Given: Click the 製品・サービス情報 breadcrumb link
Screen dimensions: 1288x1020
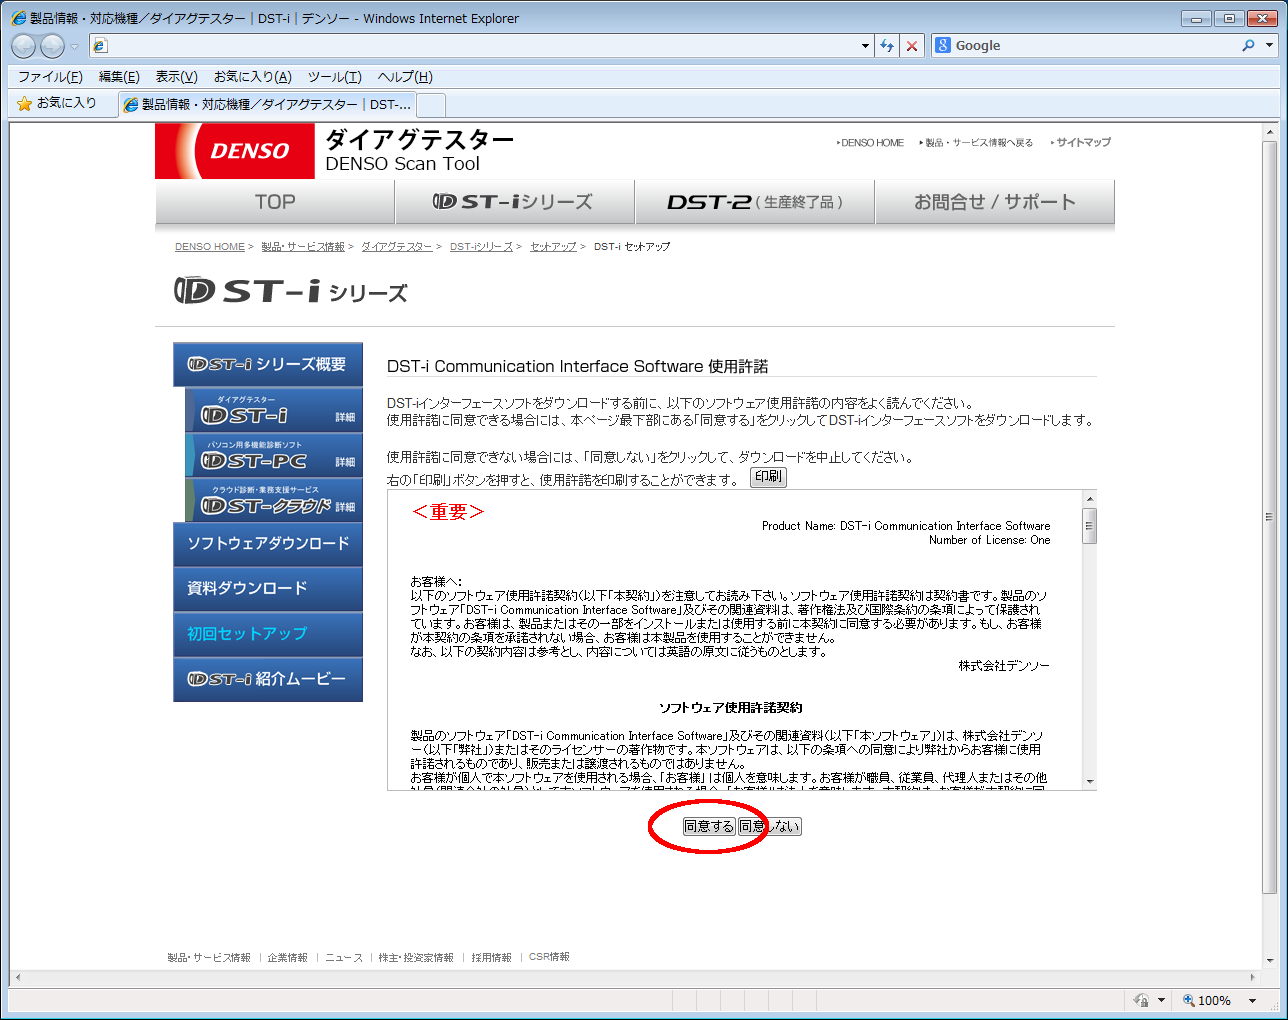Looking at the screenshot, I should [303, 247].
